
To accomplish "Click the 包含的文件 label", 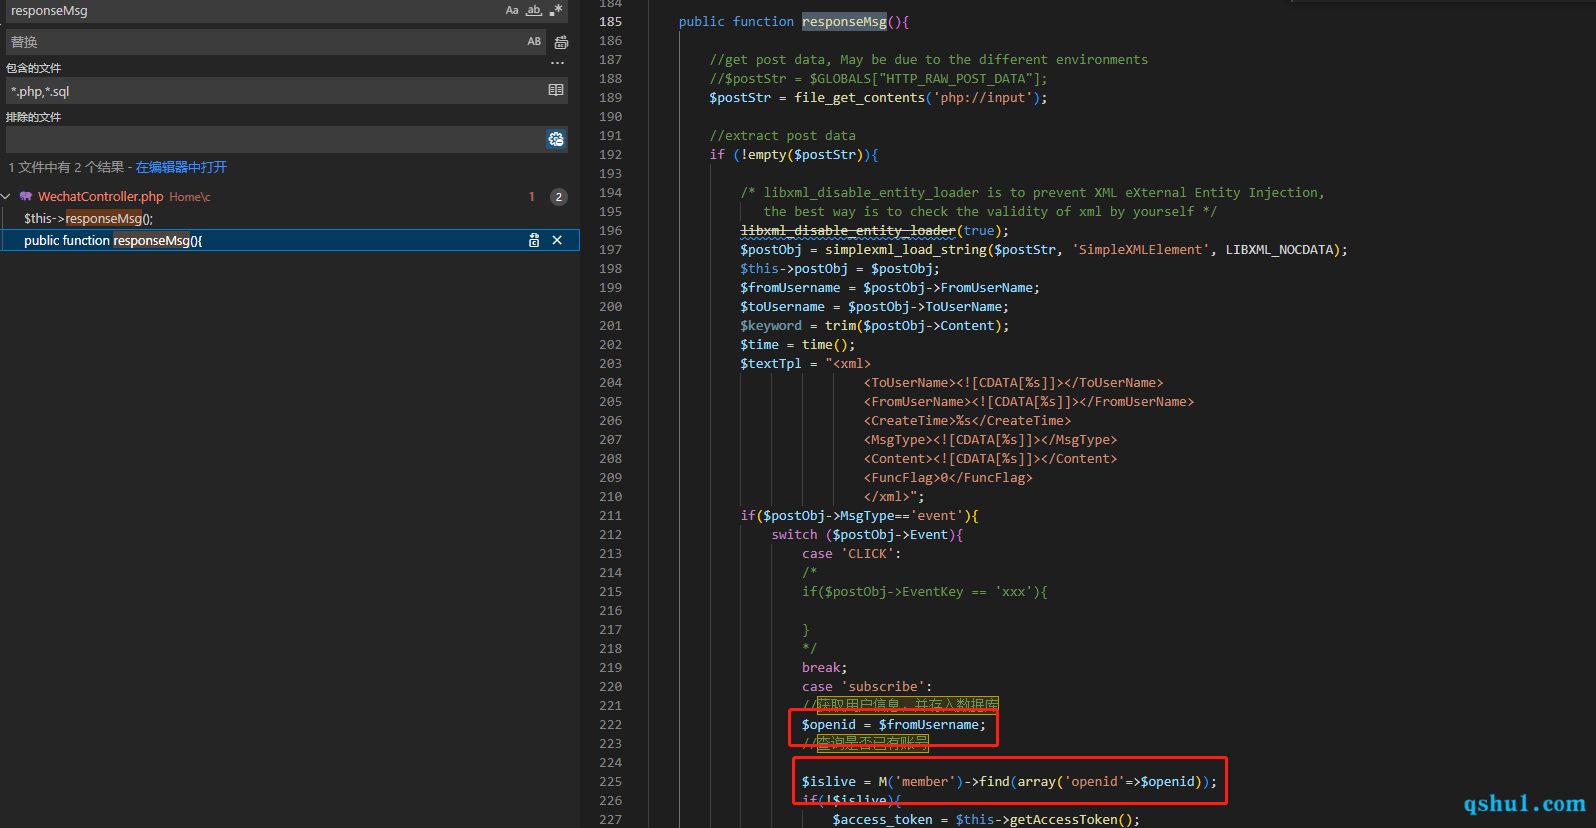I will pos(34,68).
